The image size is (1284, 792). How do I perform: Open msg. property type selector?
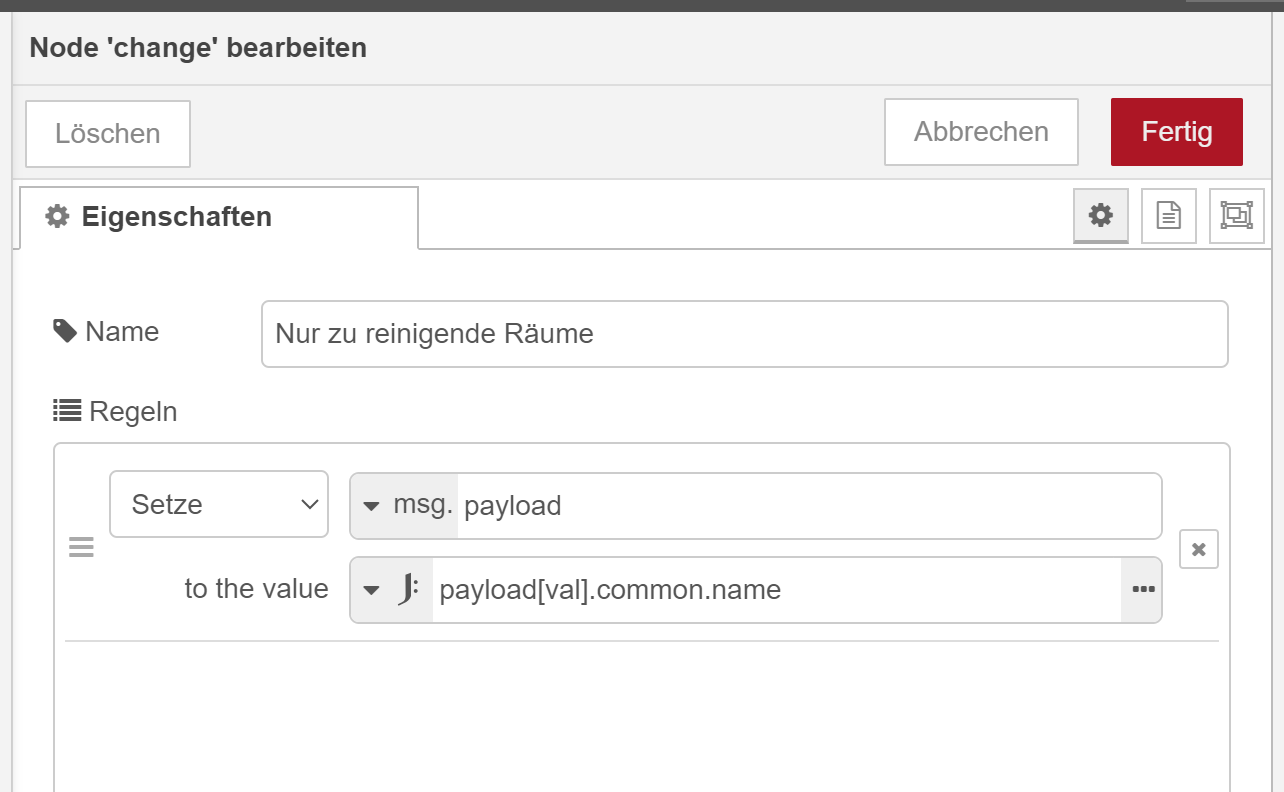click(x=404, y=505)
